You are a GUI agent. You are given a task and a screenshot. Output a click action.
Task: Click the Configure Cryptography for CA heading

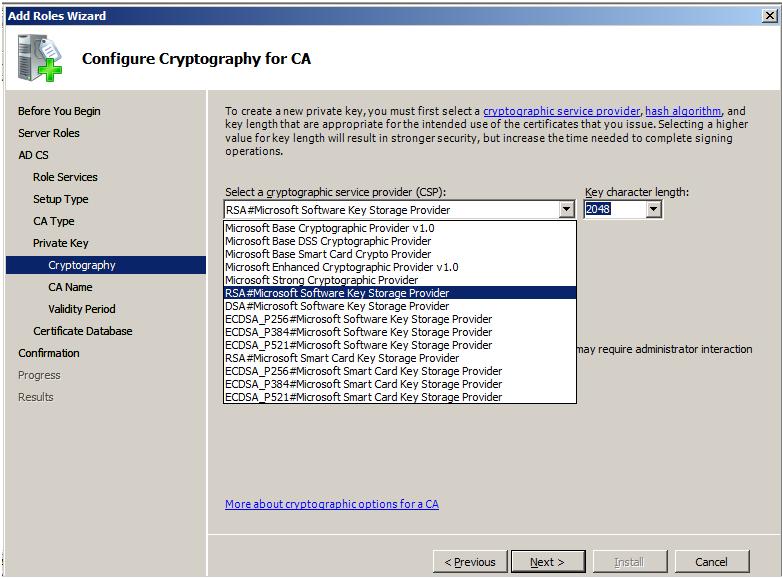[x=196, y=59]
